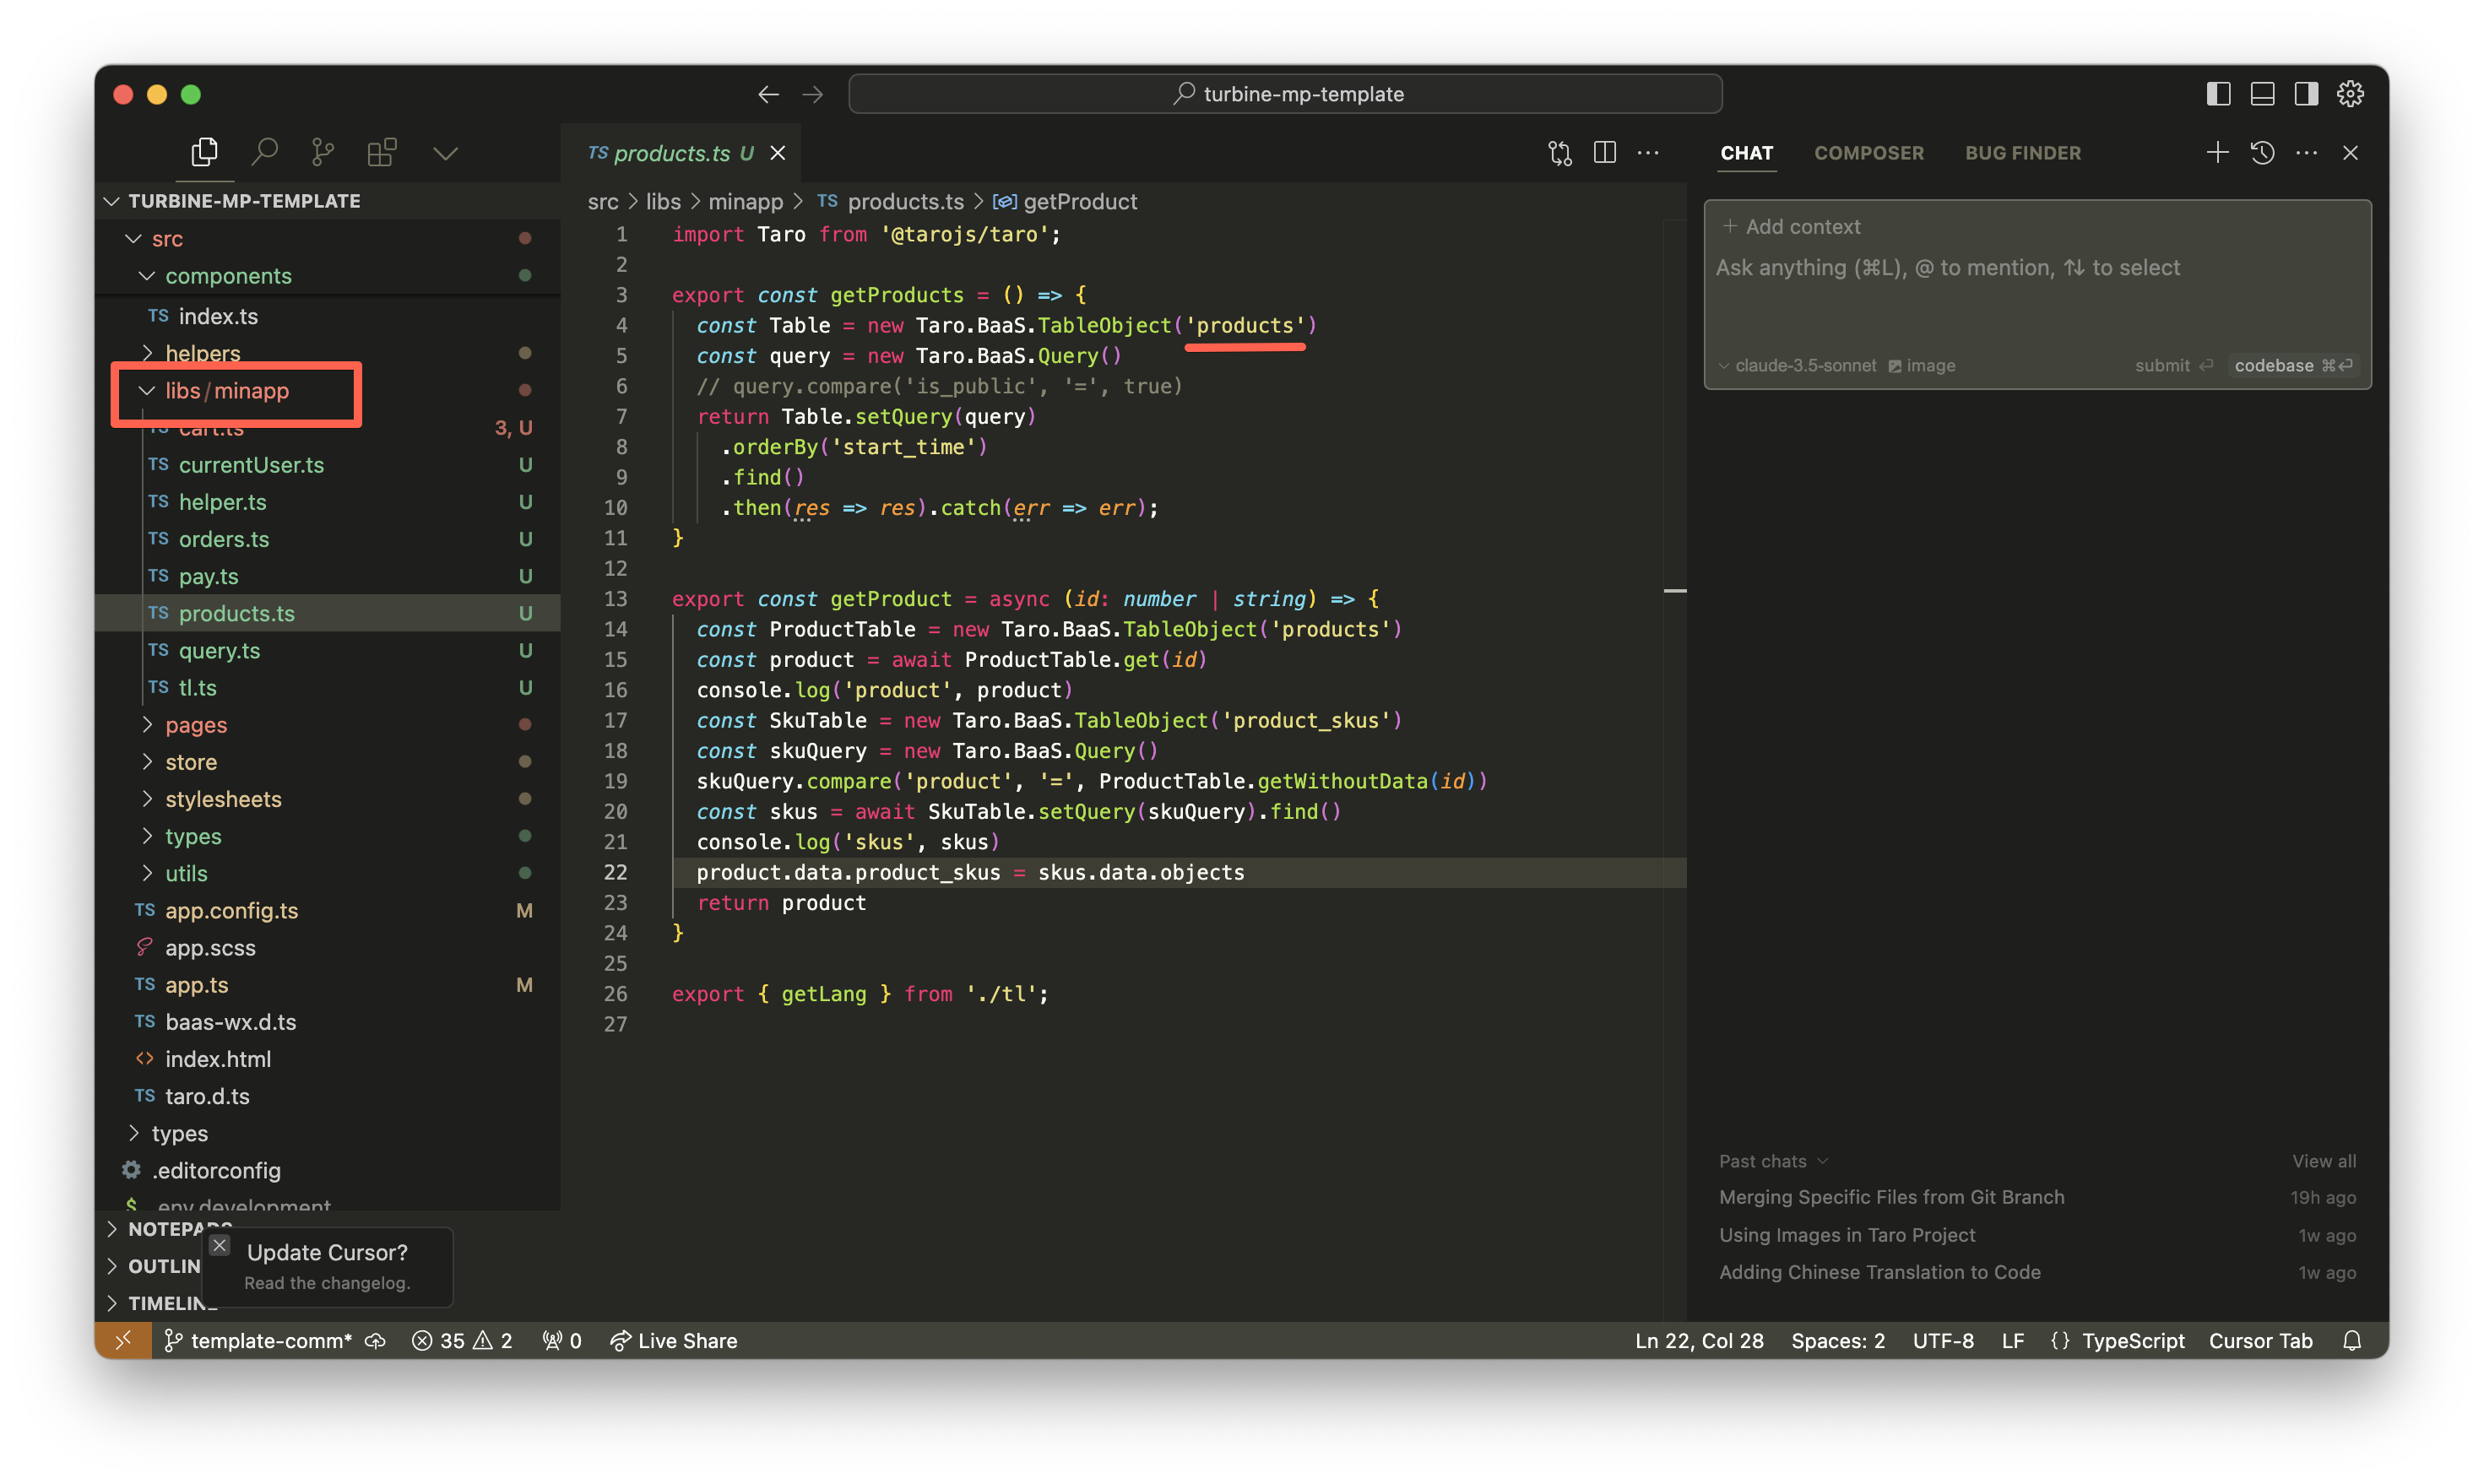Open the Search icon in activity bar

pos(264,152)
